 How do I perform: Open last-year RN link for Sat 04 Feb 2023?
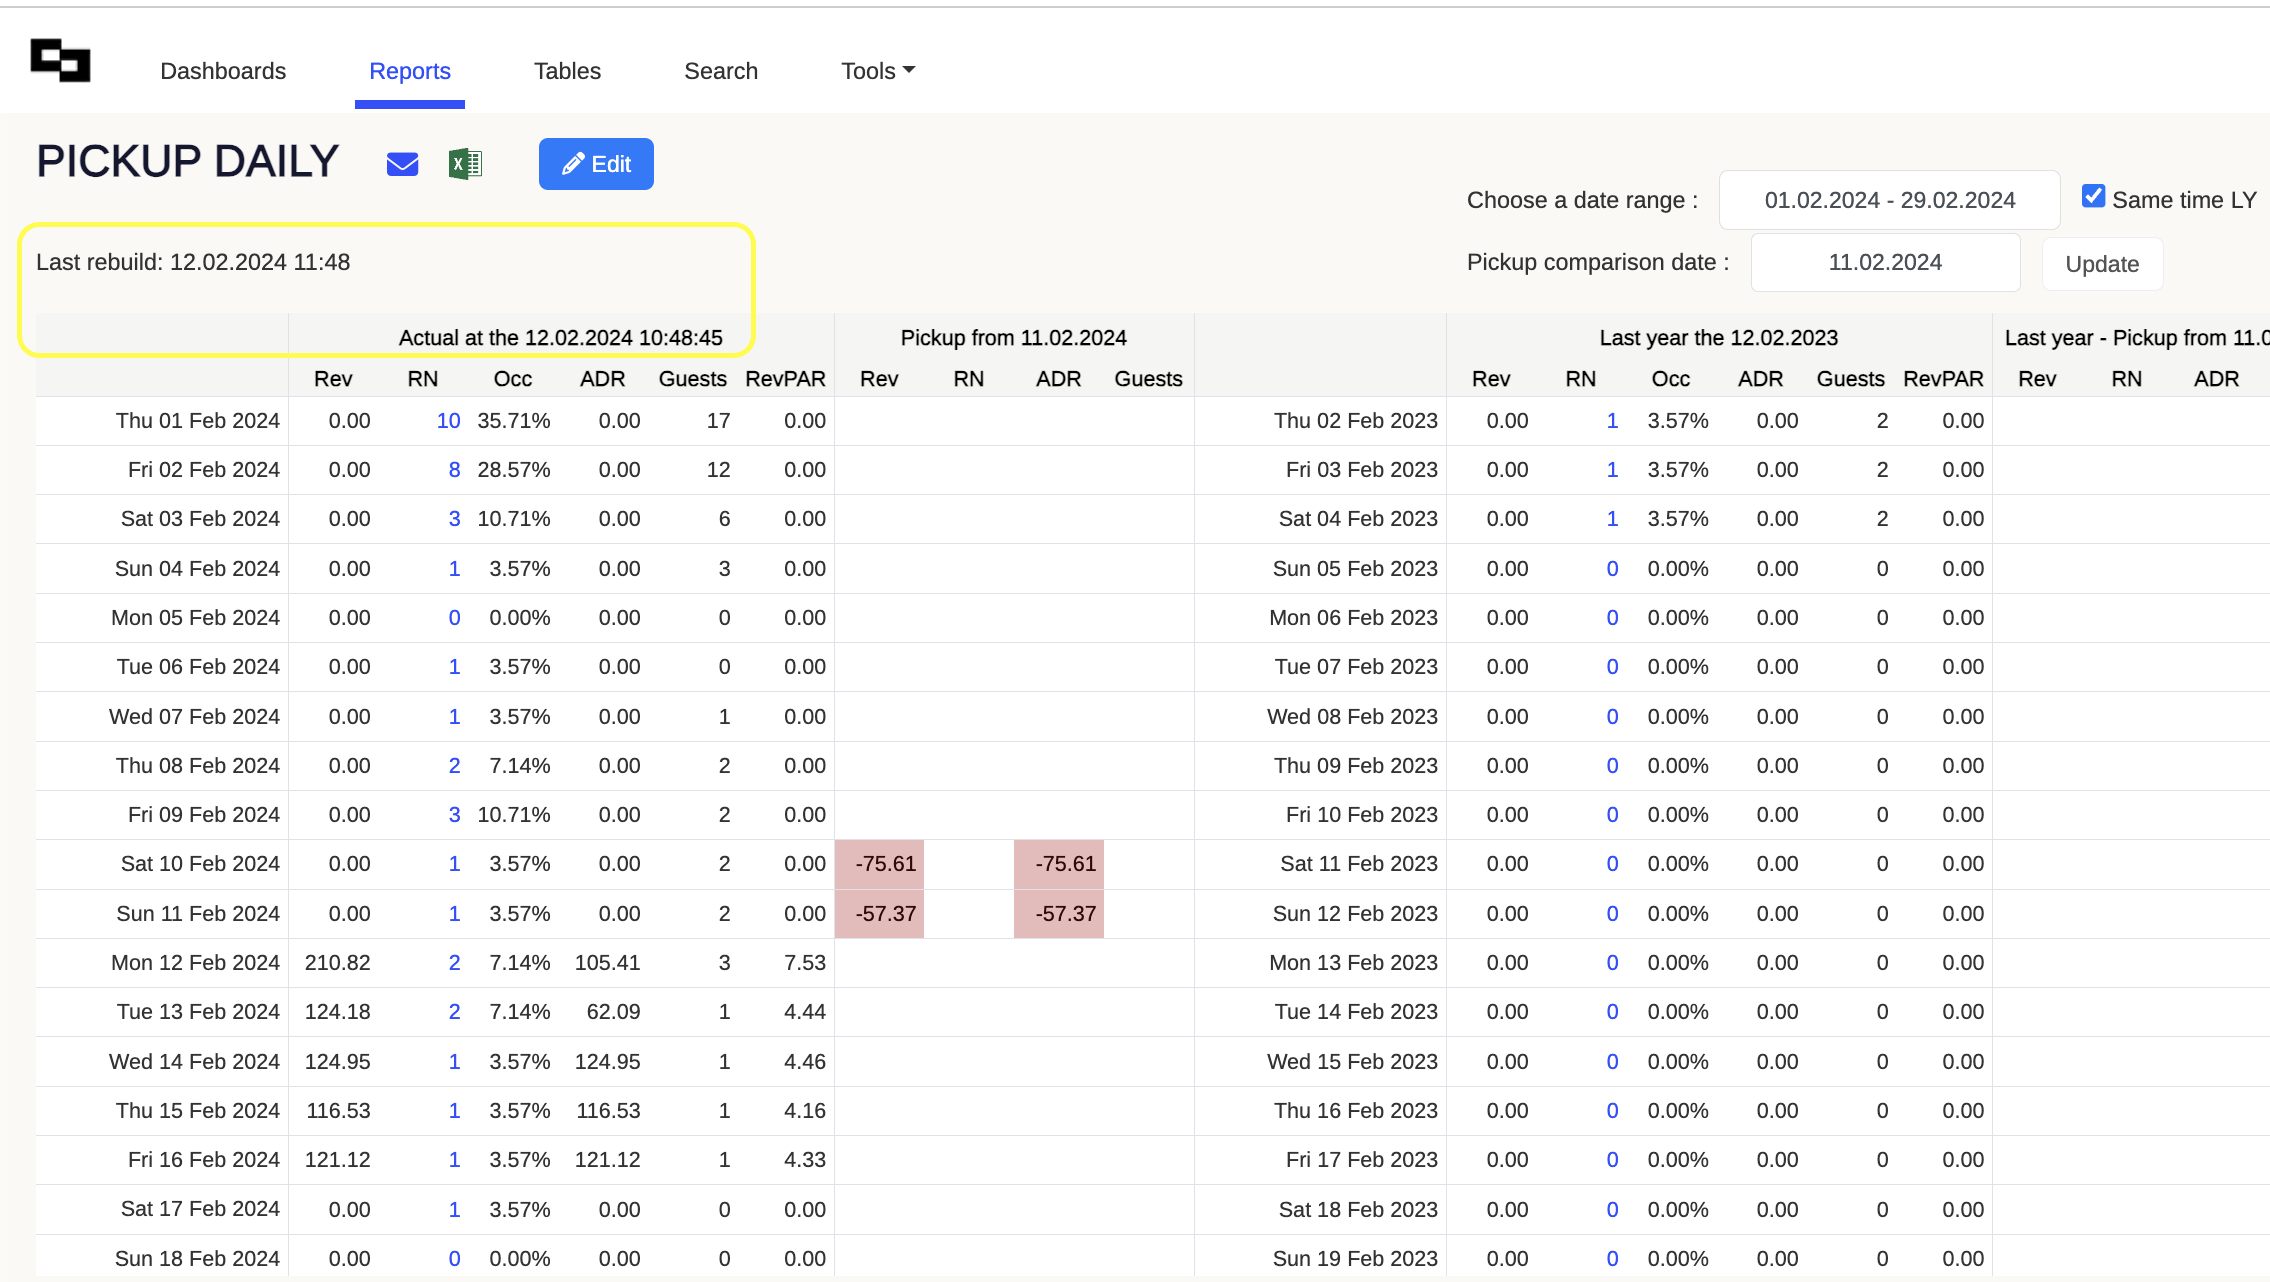click(1612, 519)
